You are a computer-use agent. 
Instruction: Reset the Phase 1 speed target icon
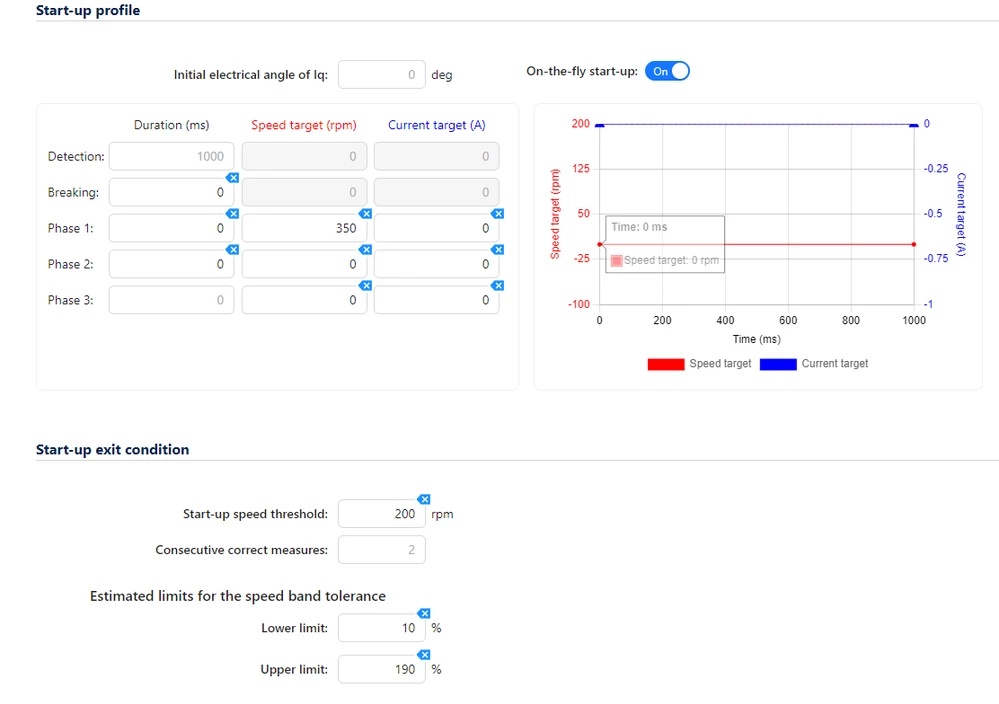point(365,213)
